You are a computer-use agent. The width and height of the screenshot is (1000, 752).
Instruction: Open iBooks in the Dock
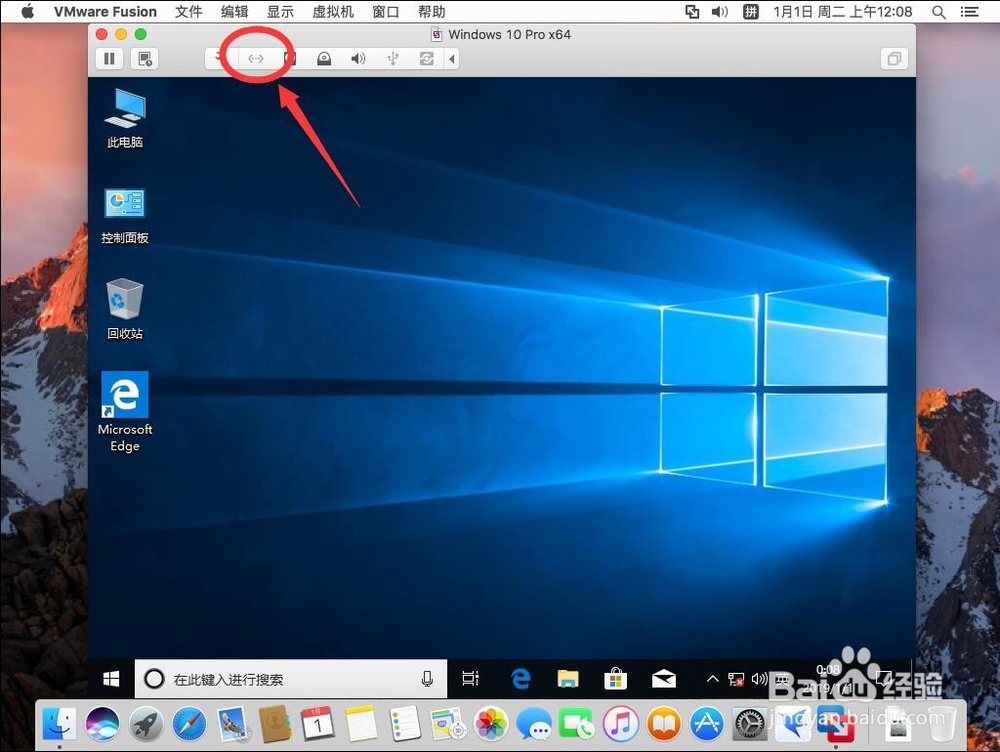(663, 724)
